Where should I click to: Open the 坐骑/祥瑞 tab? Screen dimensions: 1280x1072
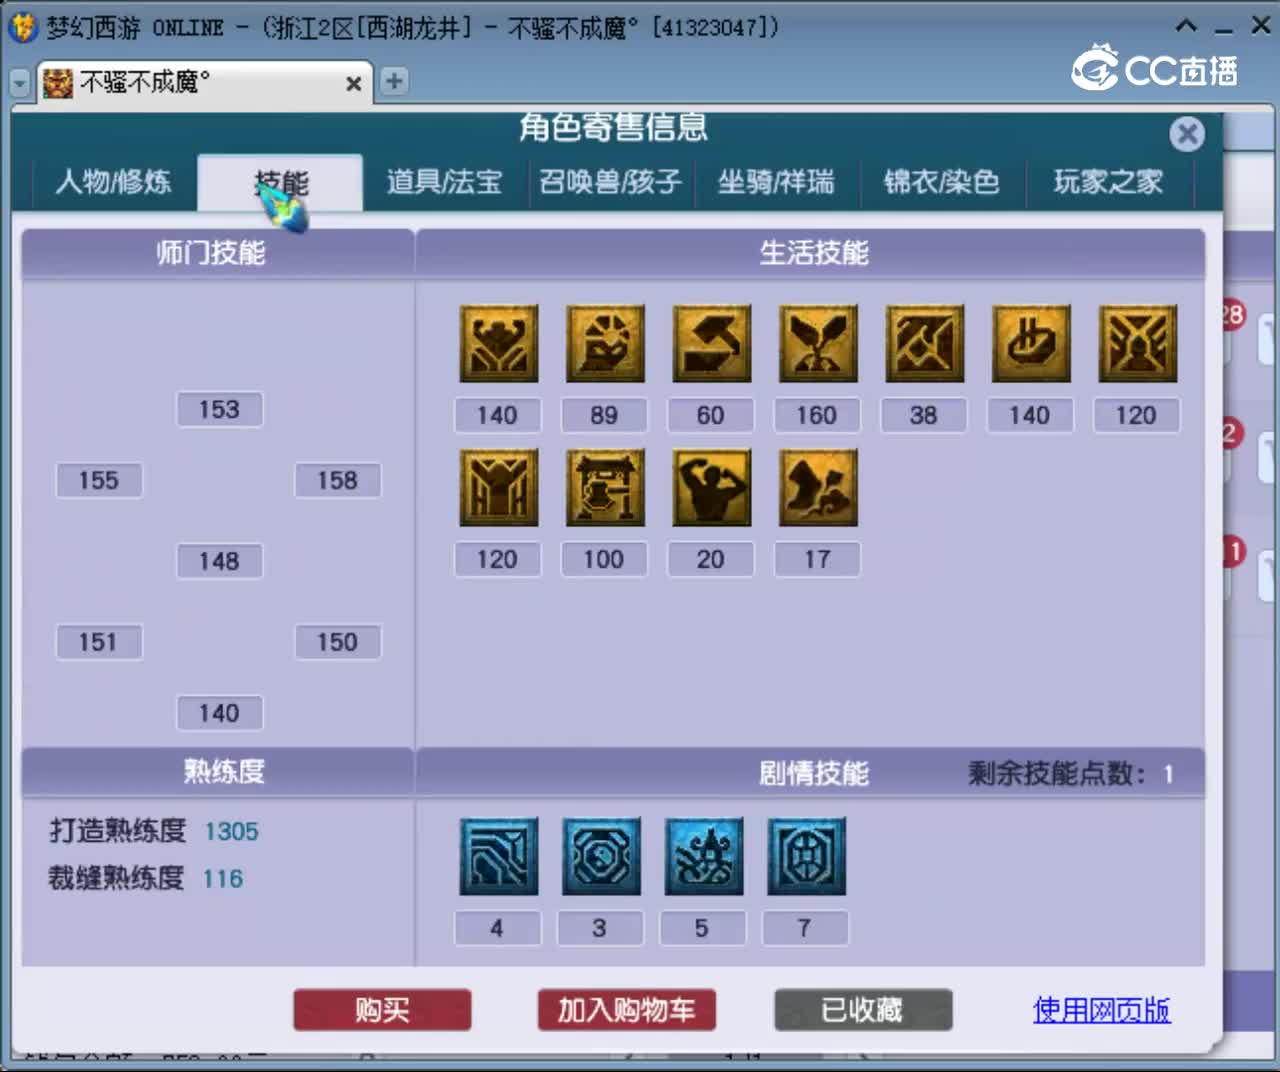click(776, 182)
